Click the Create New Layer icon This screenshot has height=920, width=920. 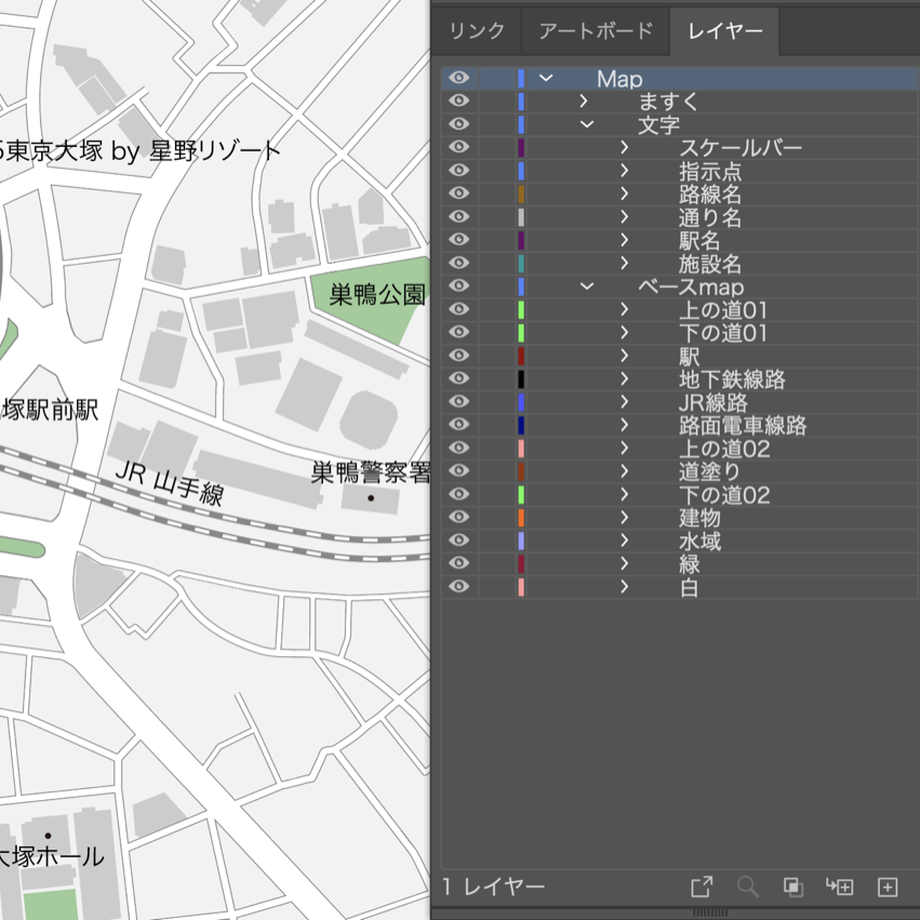click(887, 887)
